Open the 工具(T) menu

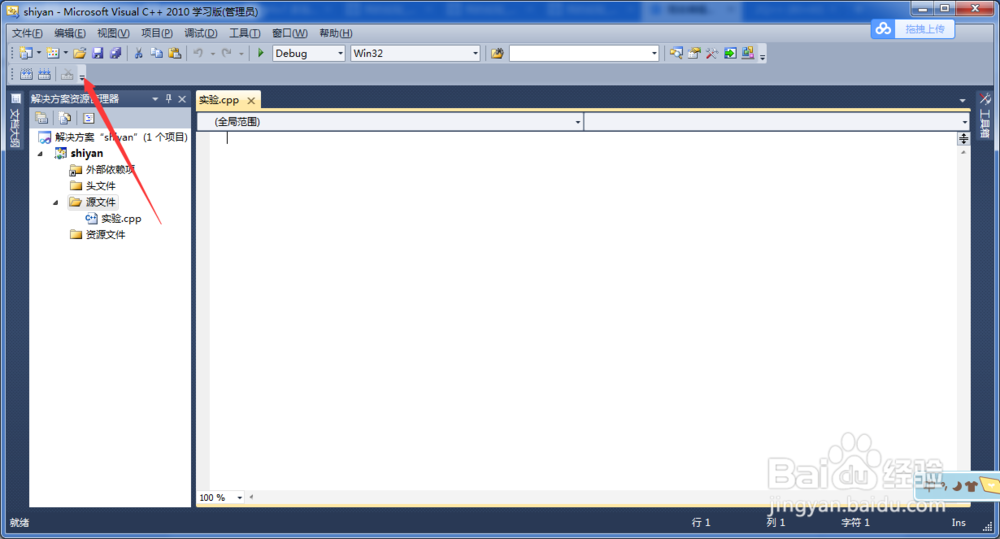(244, 33)
